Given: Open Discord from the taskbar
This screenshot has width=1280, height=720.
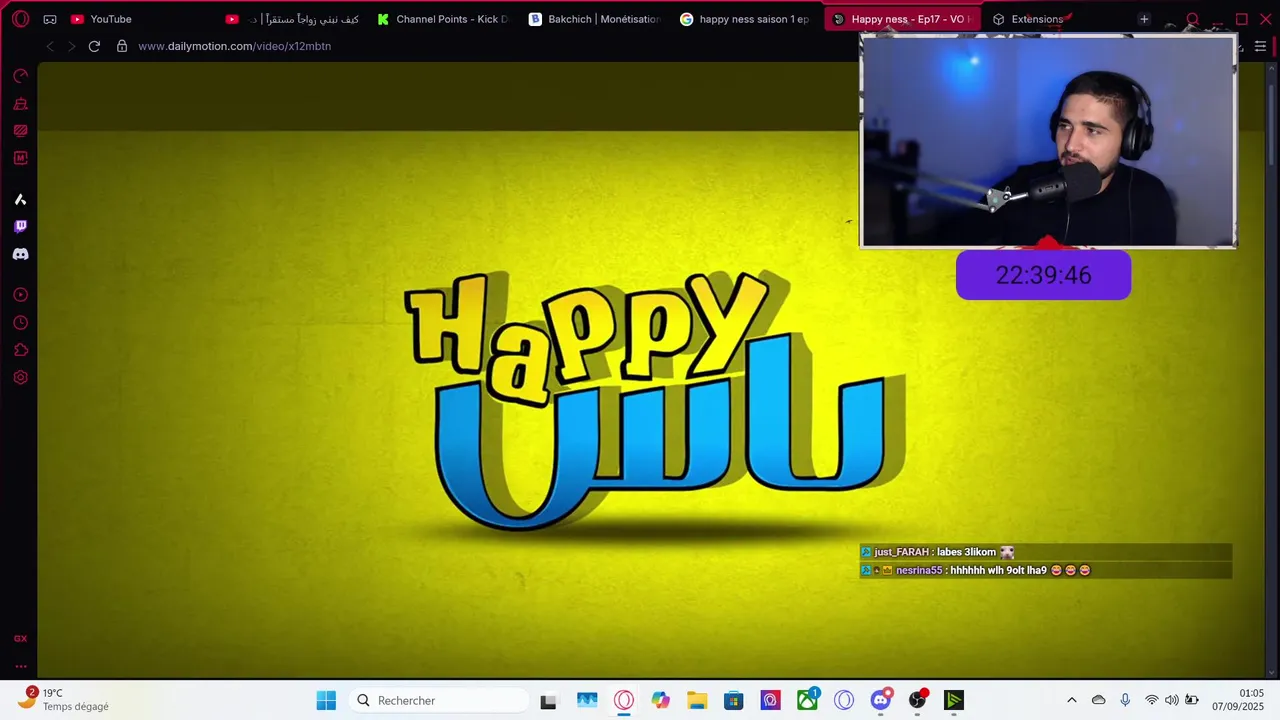Looking at the screenshot, I should 881,700.
